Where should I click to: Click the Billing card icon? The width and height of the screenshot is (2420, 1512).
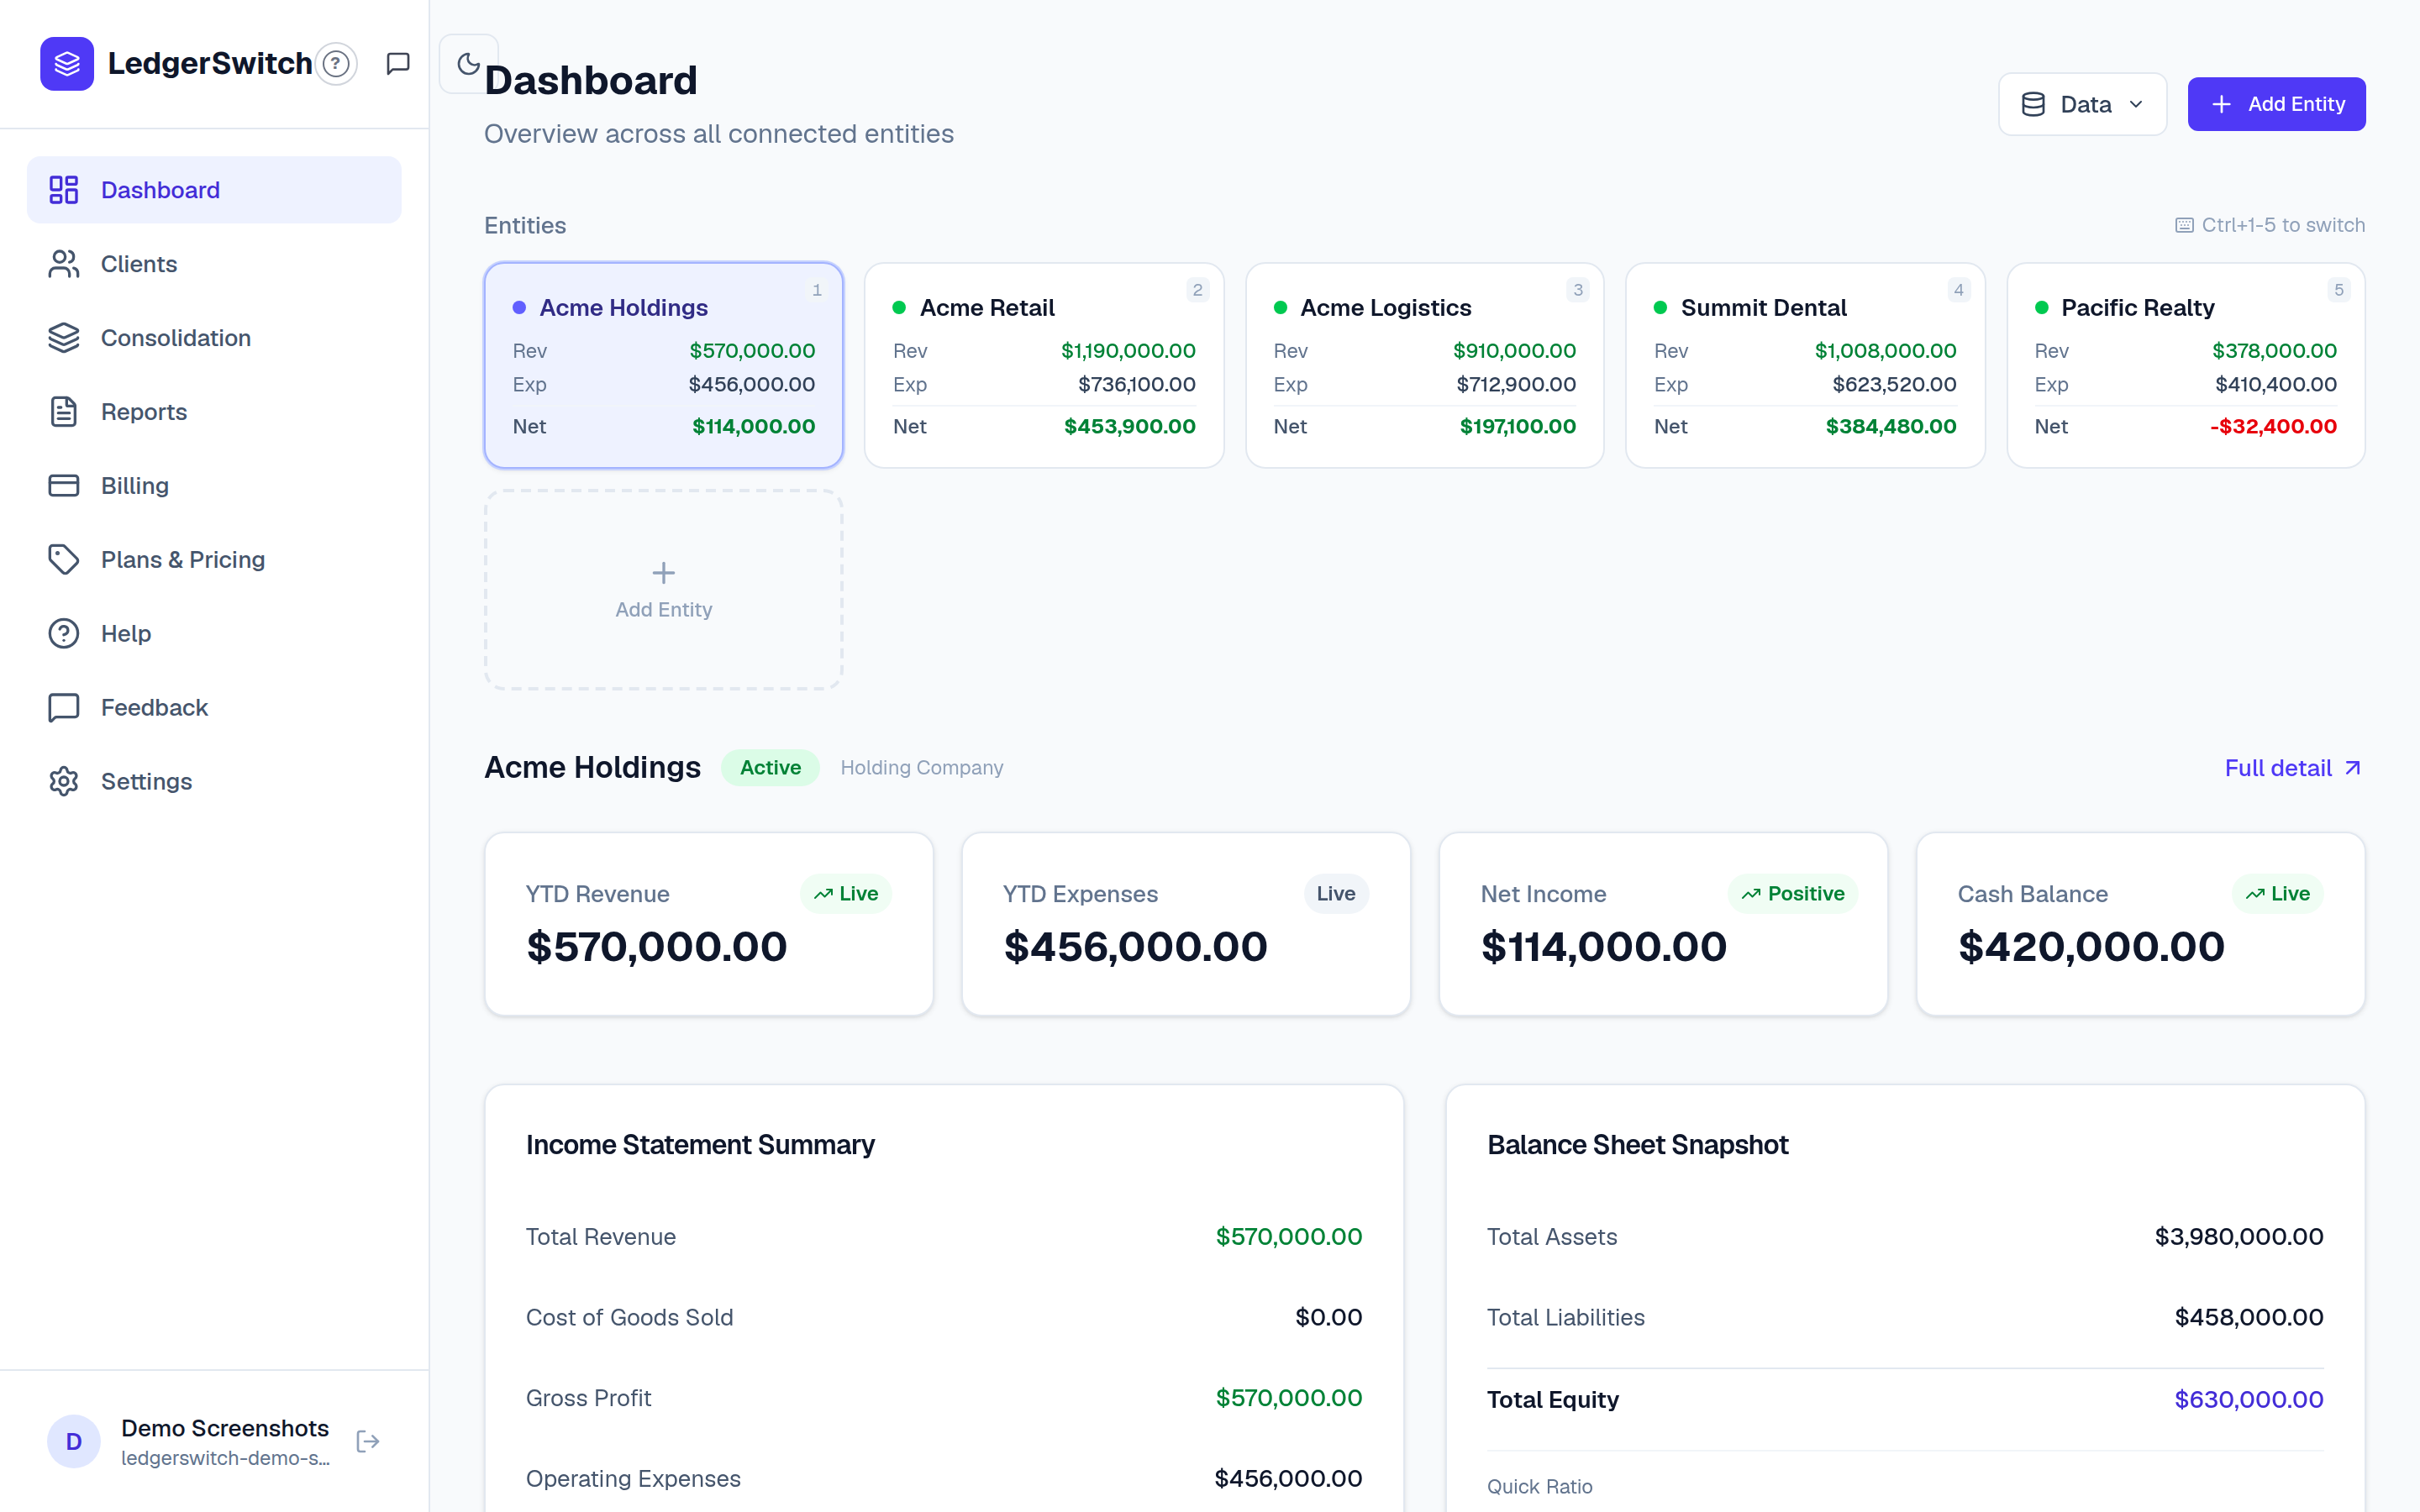[64, 486]
